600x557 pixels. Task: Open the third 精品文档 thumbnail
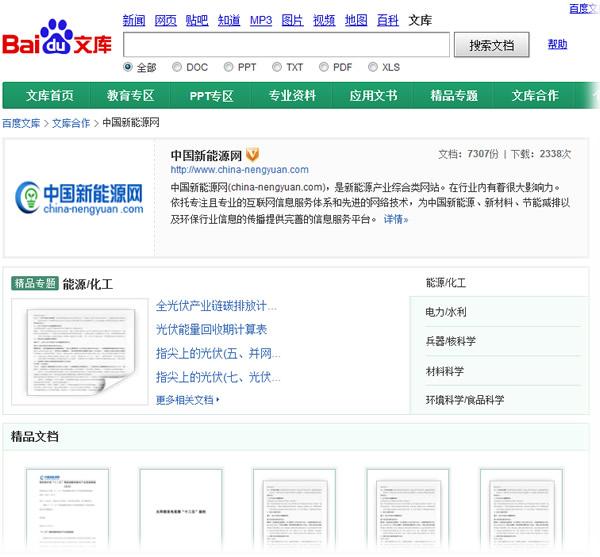pos(294,510)
